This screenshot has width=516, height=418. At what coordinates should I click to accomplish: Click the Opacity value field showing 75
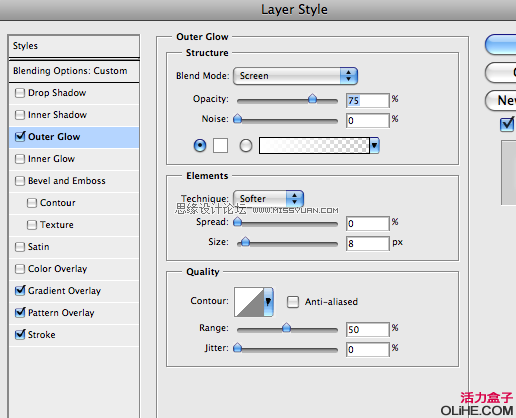[368, 100]
